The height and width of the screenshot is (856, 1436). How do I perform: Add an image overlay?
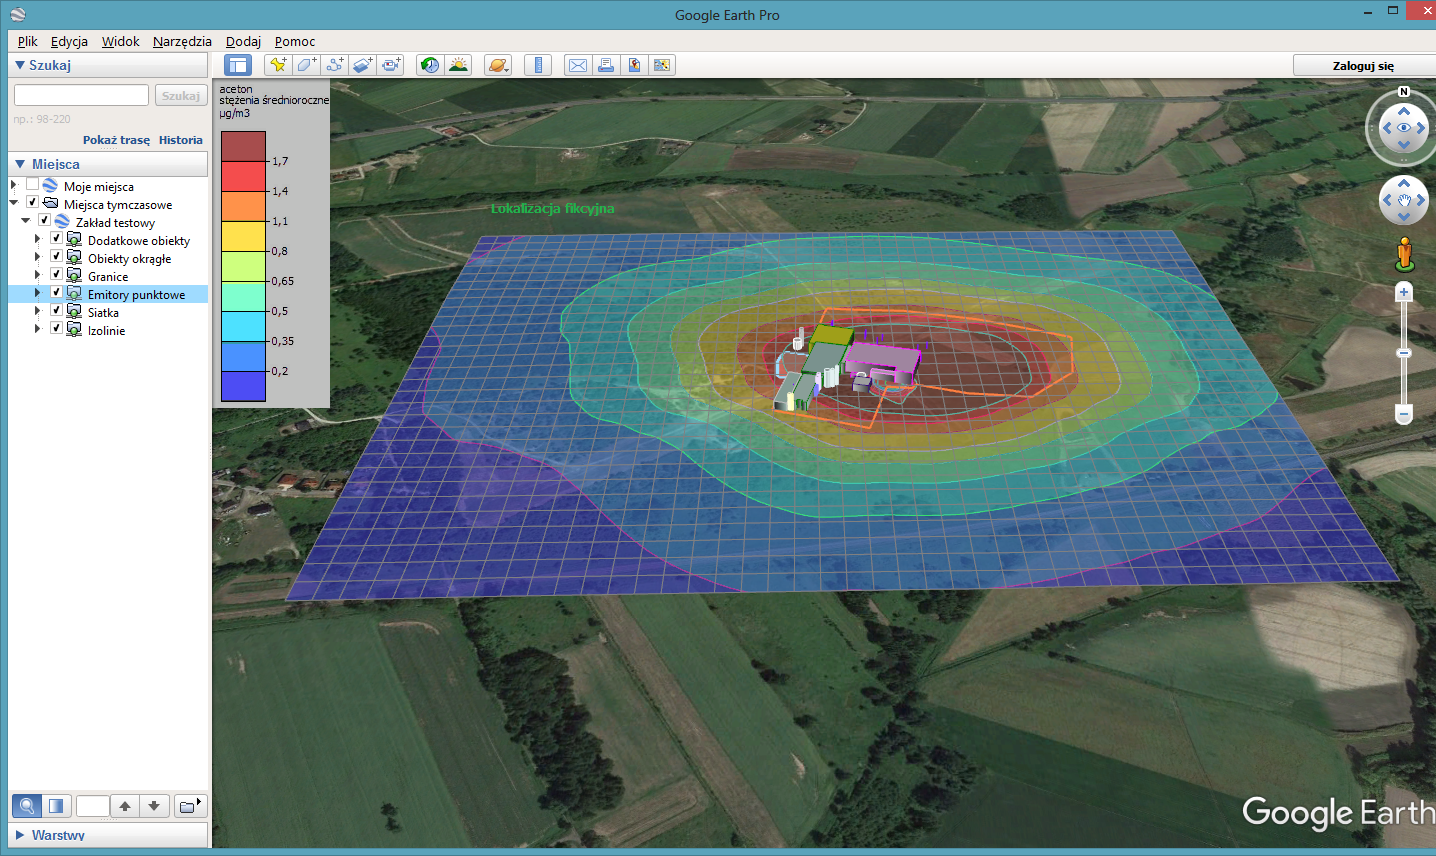coord(363,65)
